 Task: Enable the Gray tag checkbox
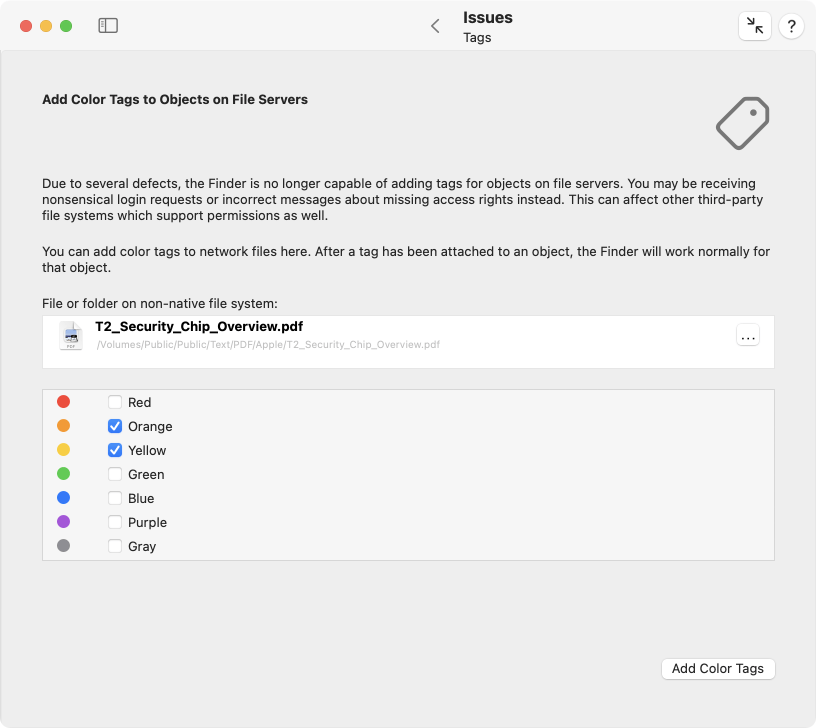pos(114,546)
